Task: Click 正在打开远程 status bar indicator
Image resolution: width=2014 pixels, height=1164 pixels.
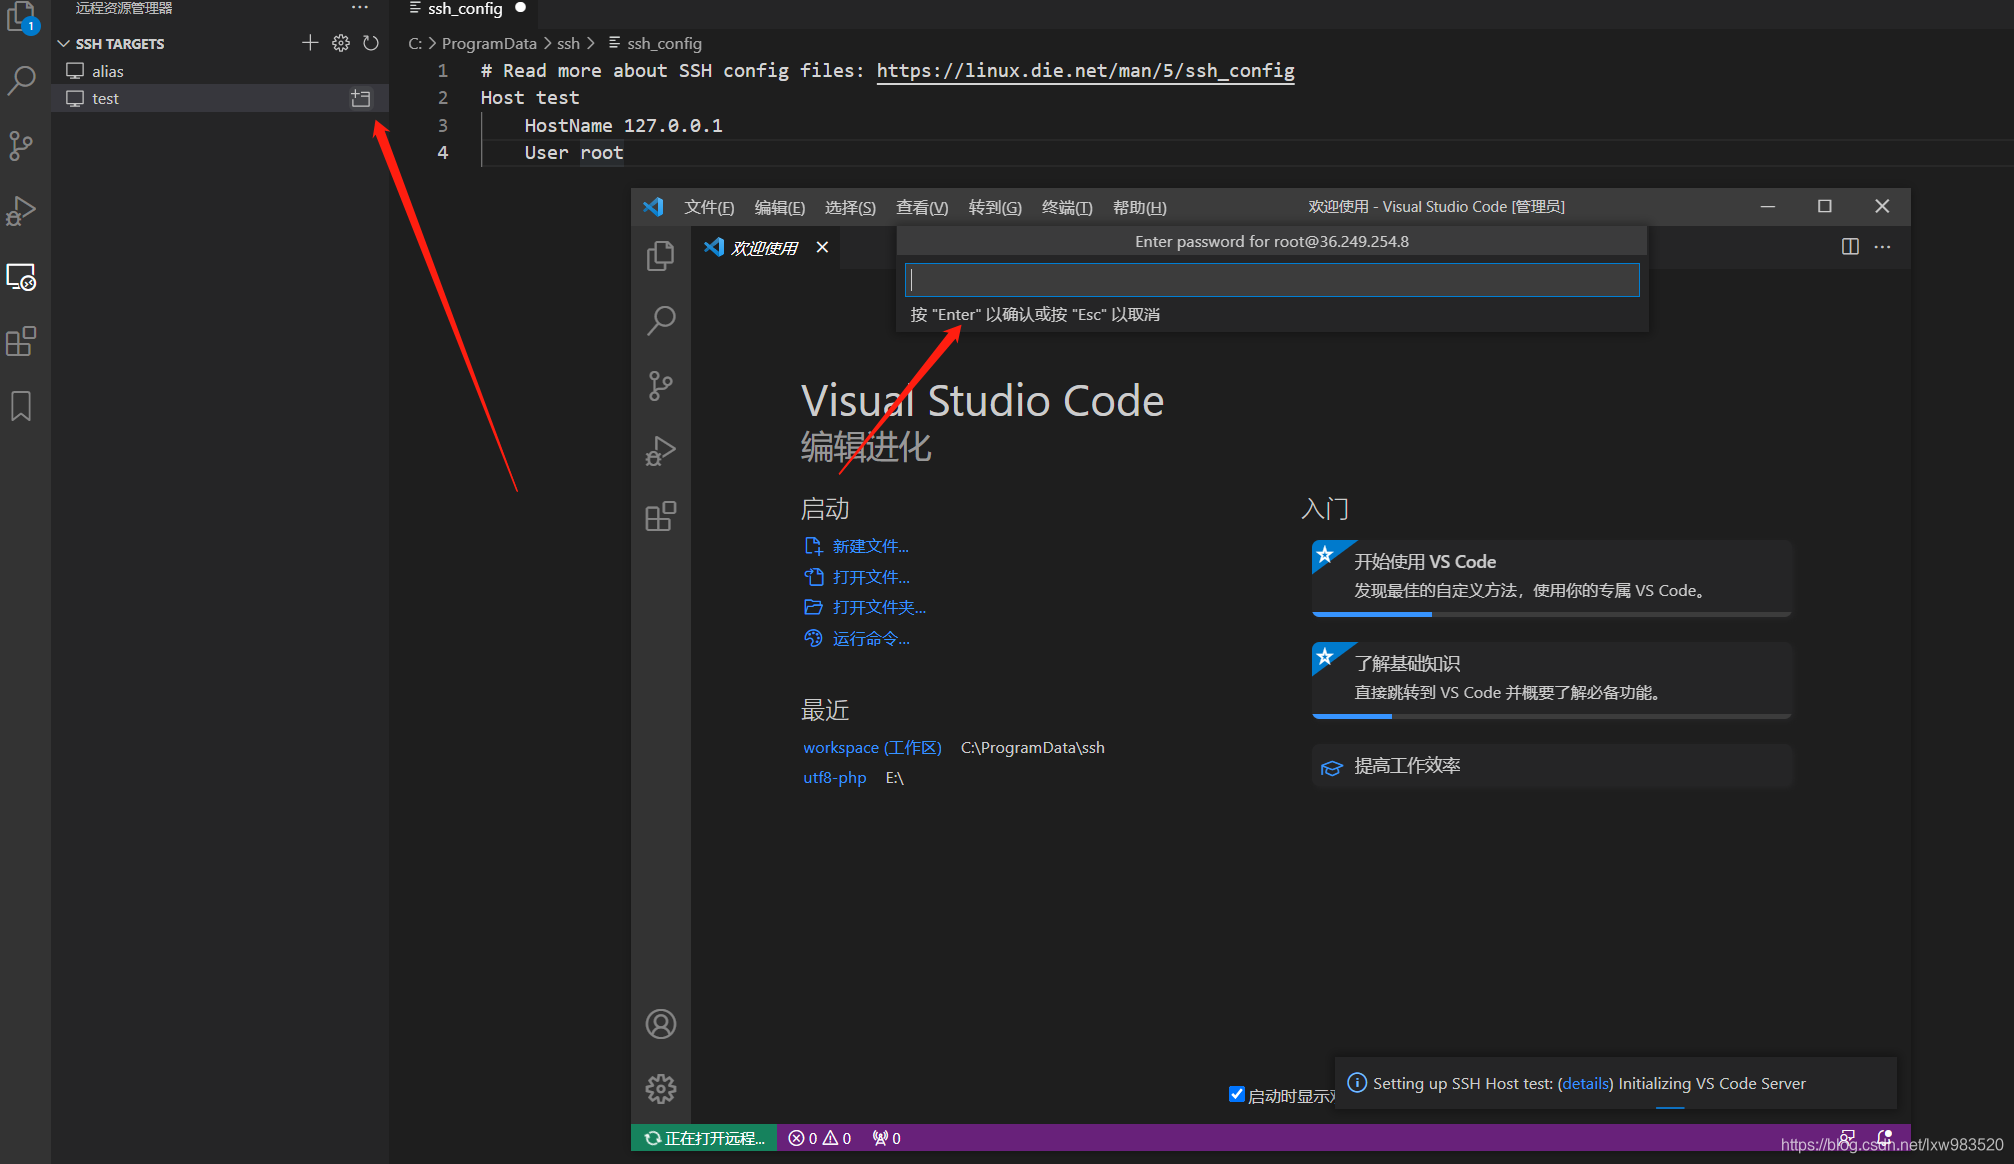Action: click(x=704, y=1138)
